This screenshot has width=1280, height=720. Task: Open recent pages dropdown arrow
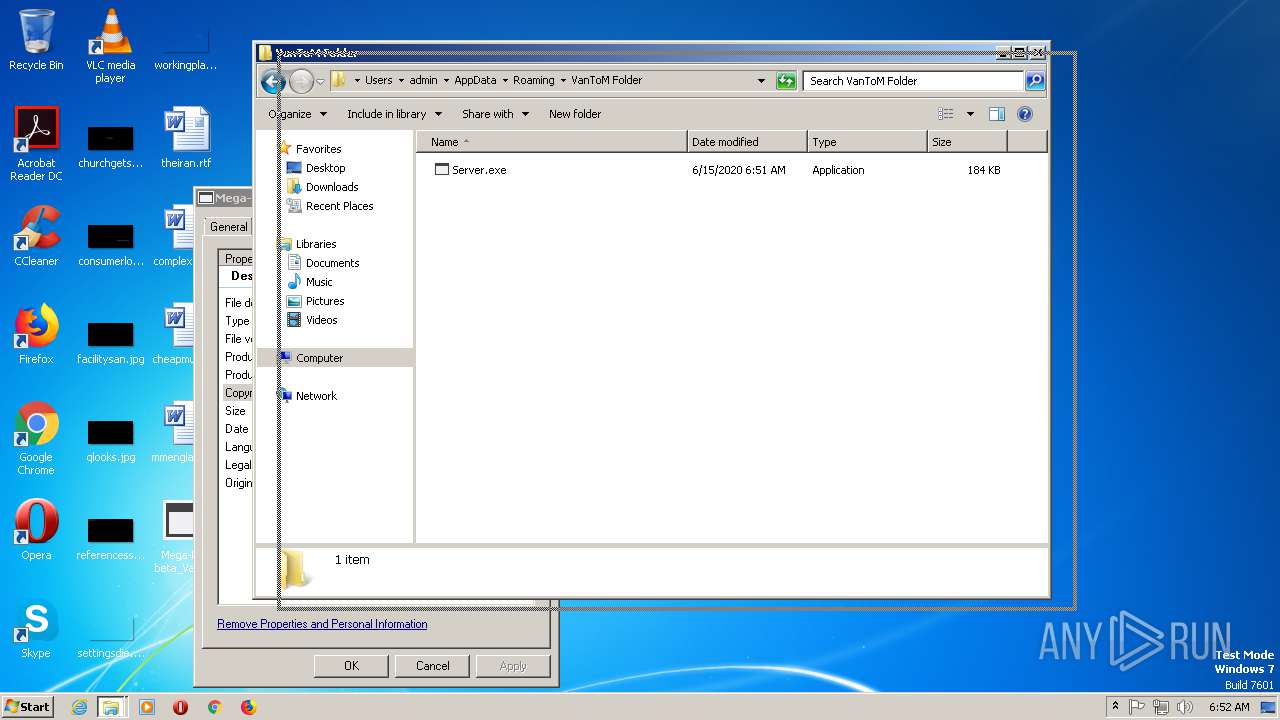(x=320, y=81)
